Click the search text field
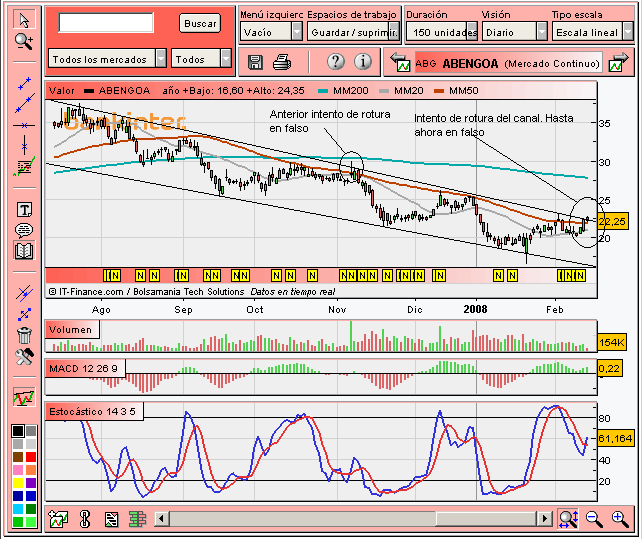 (x=106, y=23)
